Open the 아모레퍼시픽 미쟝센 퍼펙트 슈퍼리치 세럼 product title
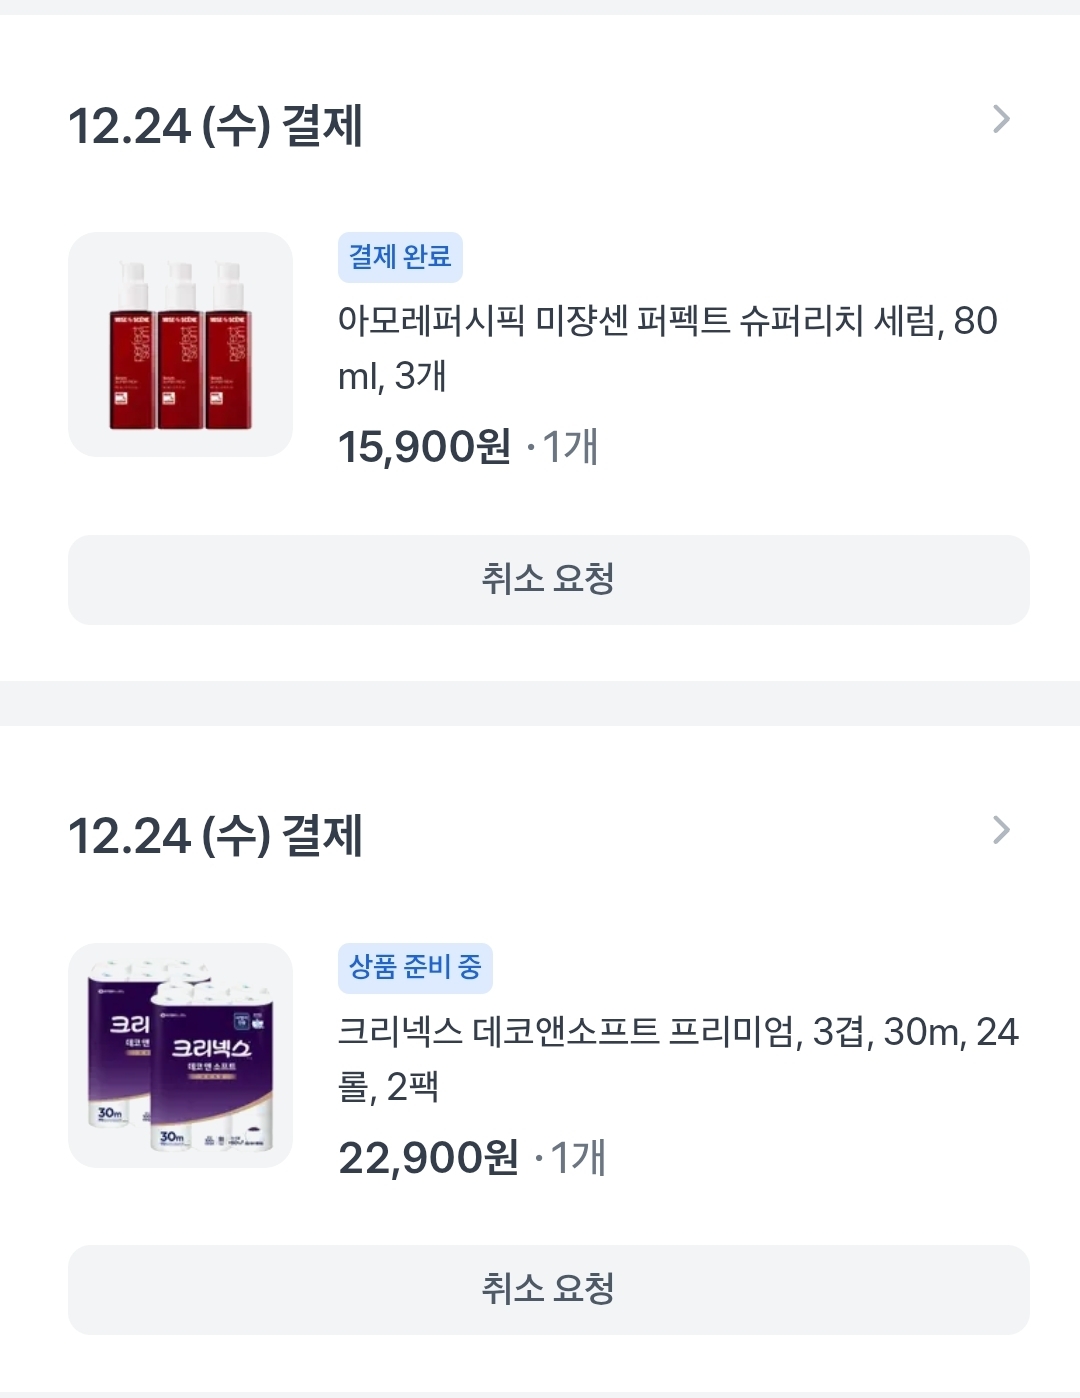This screenshot has width=1080, height=1398. (x=667, y=322)
